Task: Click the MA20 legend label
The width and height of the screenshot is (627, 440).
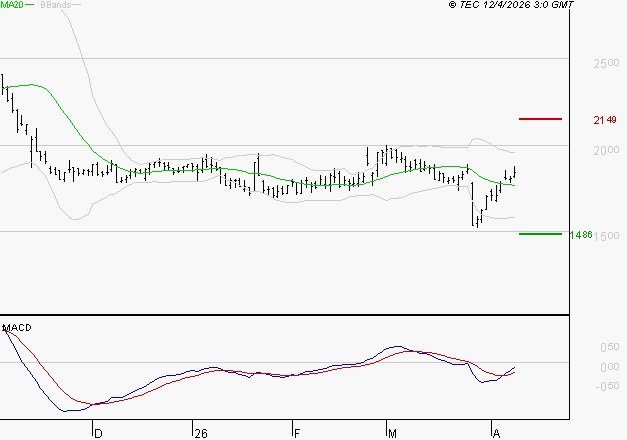Action: click(12, 4)
